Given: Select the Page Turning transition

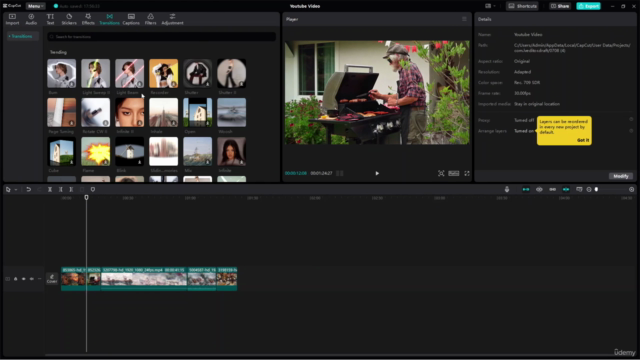Looking at the screenshot, I should click(62, 112).
